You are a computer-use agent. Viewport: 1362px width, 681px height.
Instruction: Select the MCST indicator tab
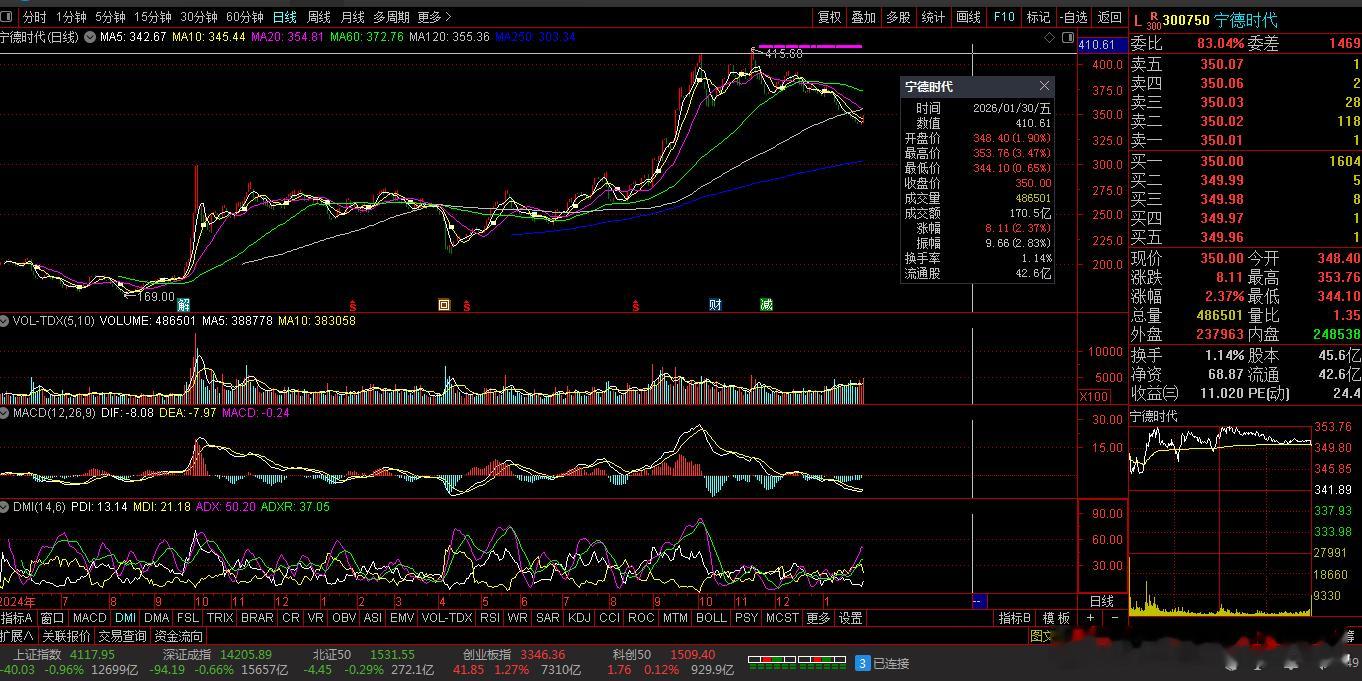pyautogui.click(x=782, y=618)
